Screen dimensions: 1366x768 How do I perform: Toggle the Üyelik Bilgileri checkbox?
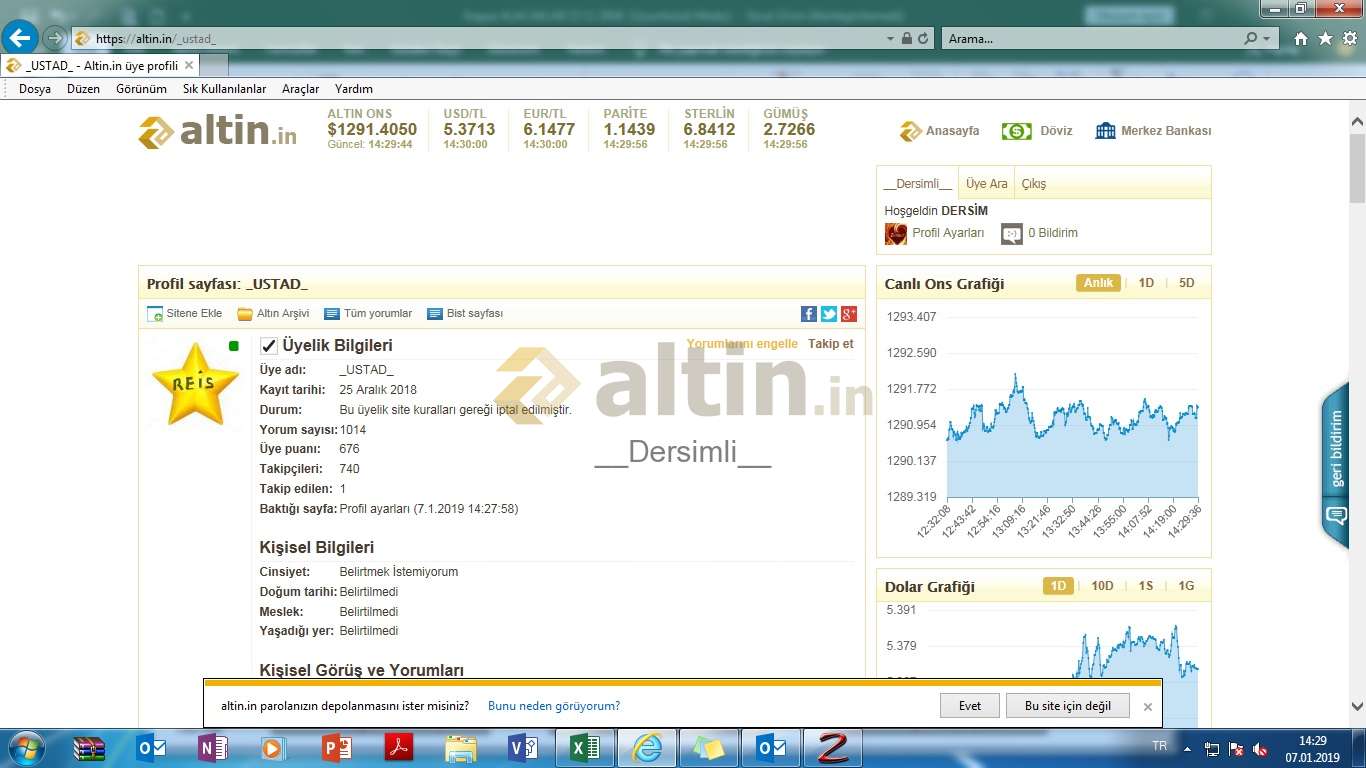point(268,346)
